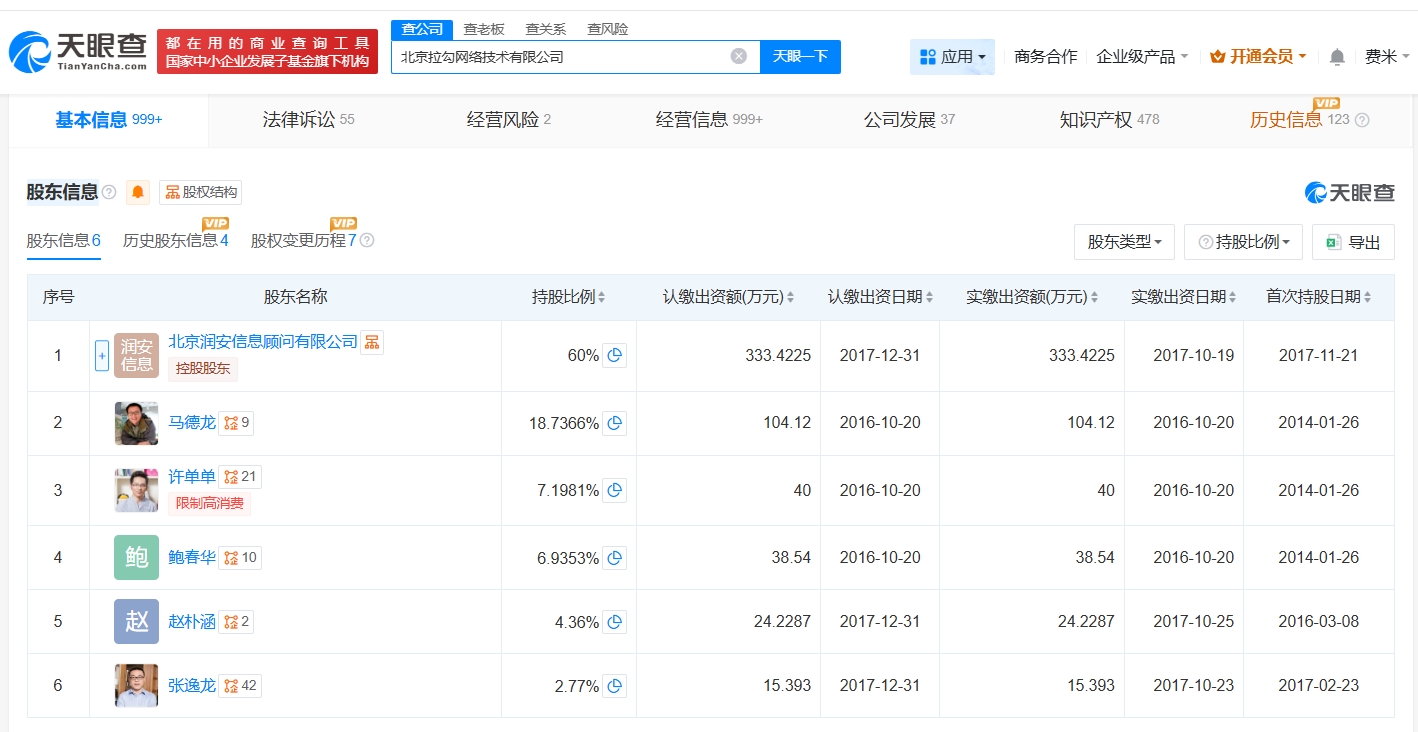Switch to the 公司发展 tab

909,120
